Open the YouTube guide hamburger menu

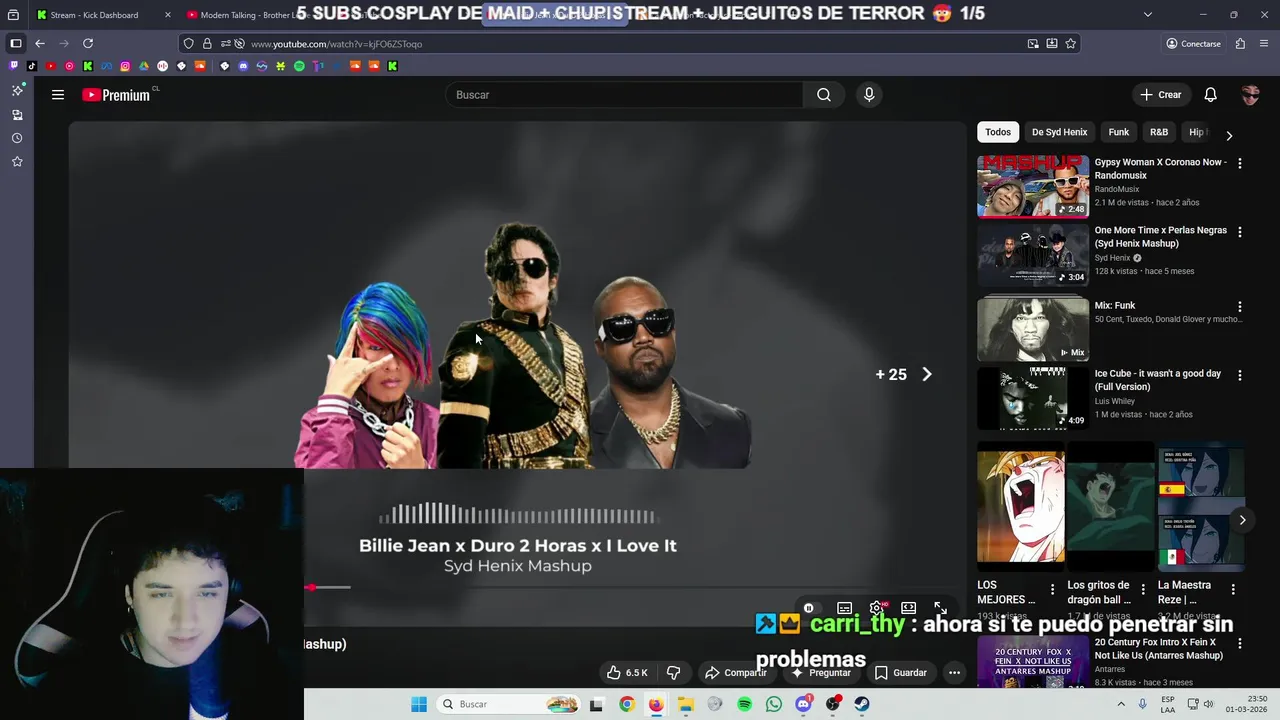click(x=58, y=95)
